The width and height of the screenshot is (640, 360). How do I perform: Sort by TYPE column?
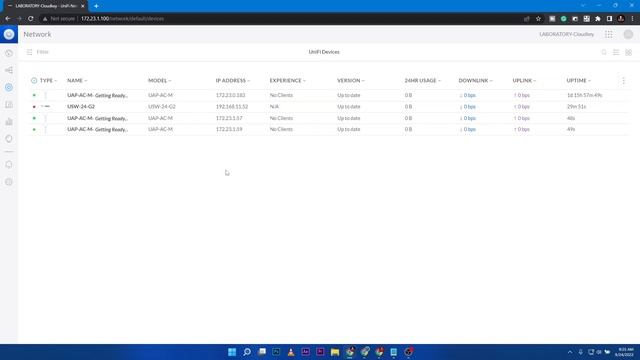pyautogui.click(x=48, y=80)
